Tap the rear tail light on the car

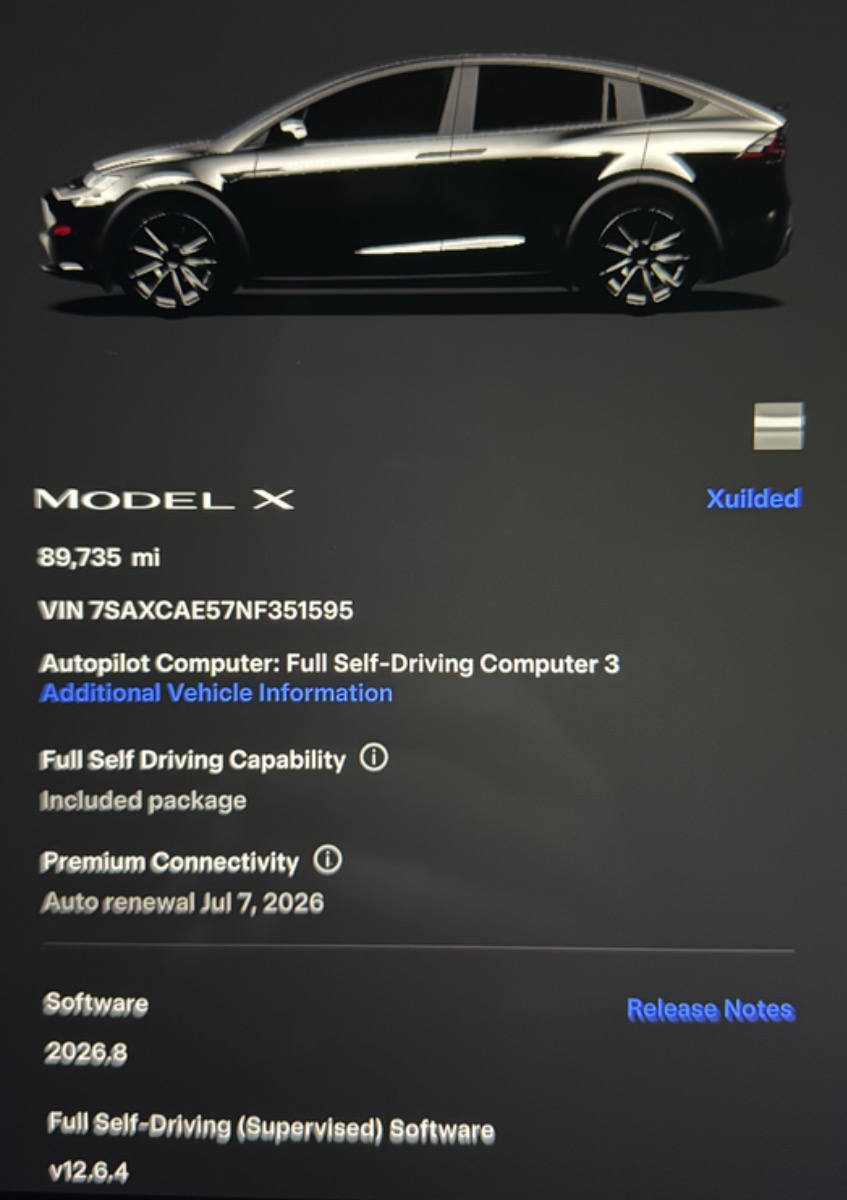(764, 146)
